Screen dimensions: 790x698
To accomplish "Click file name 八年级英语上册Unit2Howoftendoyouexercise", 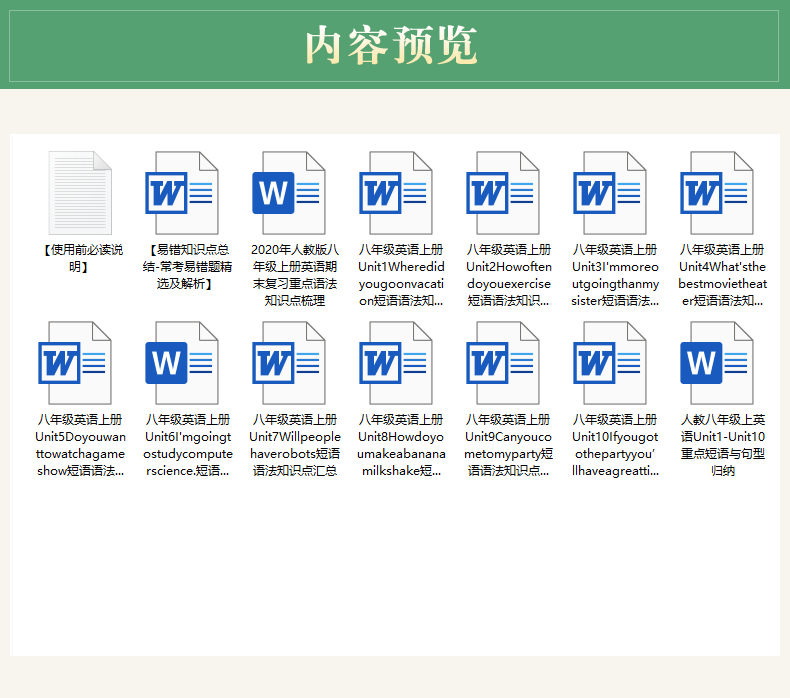I will (x=508, y=275).
